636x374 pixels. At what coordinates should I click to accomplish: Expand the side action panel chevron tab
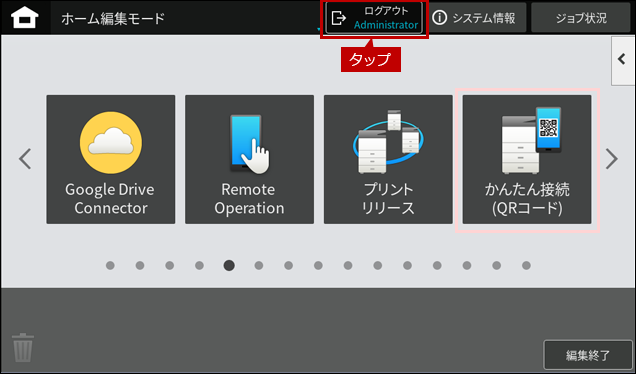(623, 60)
